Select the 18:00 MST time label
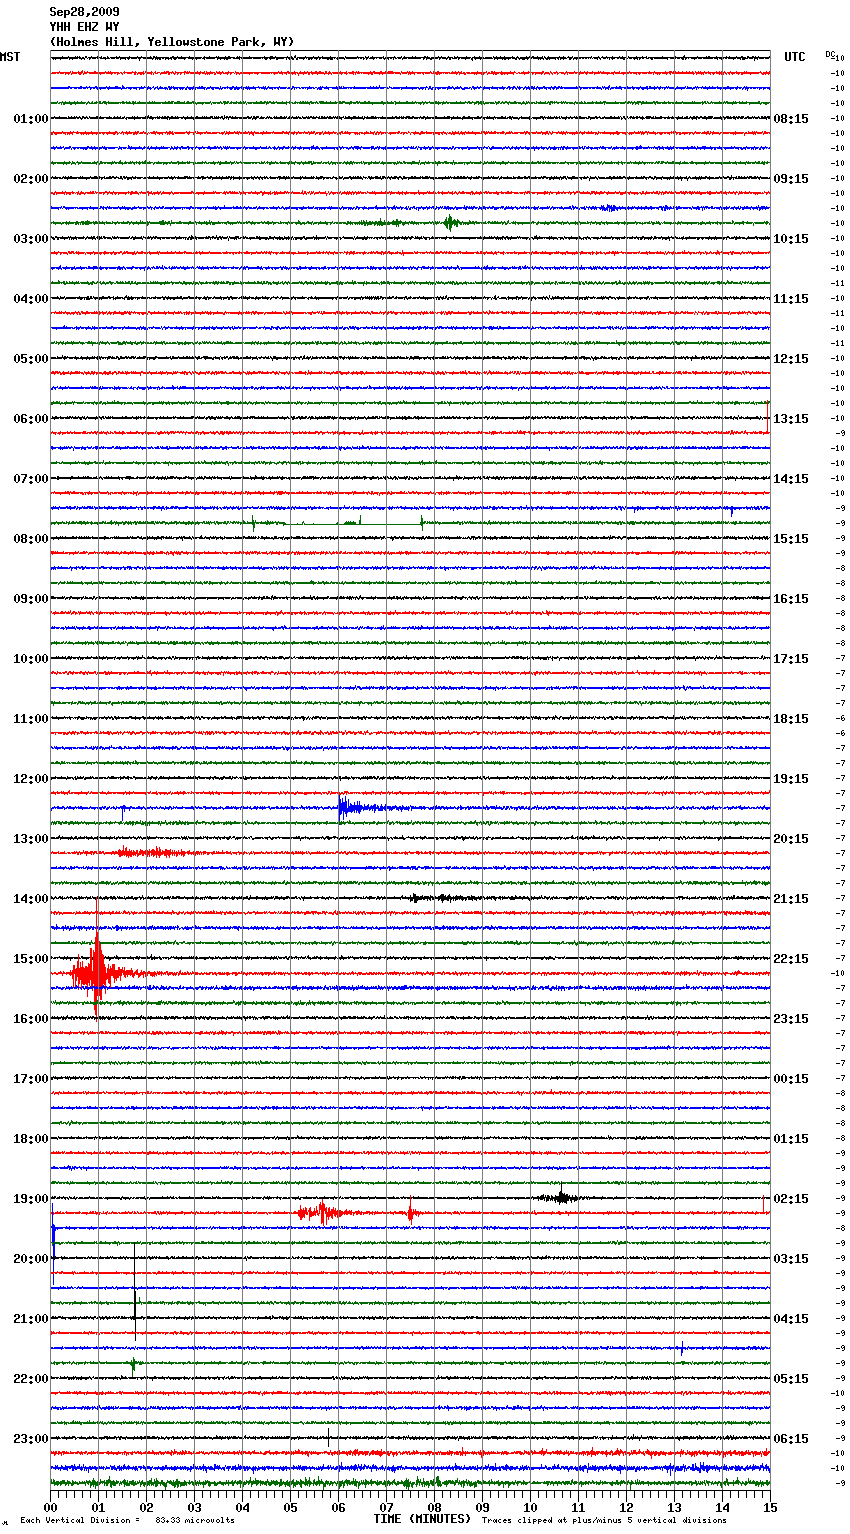The width and height of the screenshot is (850, 1534). point(31,1139)
